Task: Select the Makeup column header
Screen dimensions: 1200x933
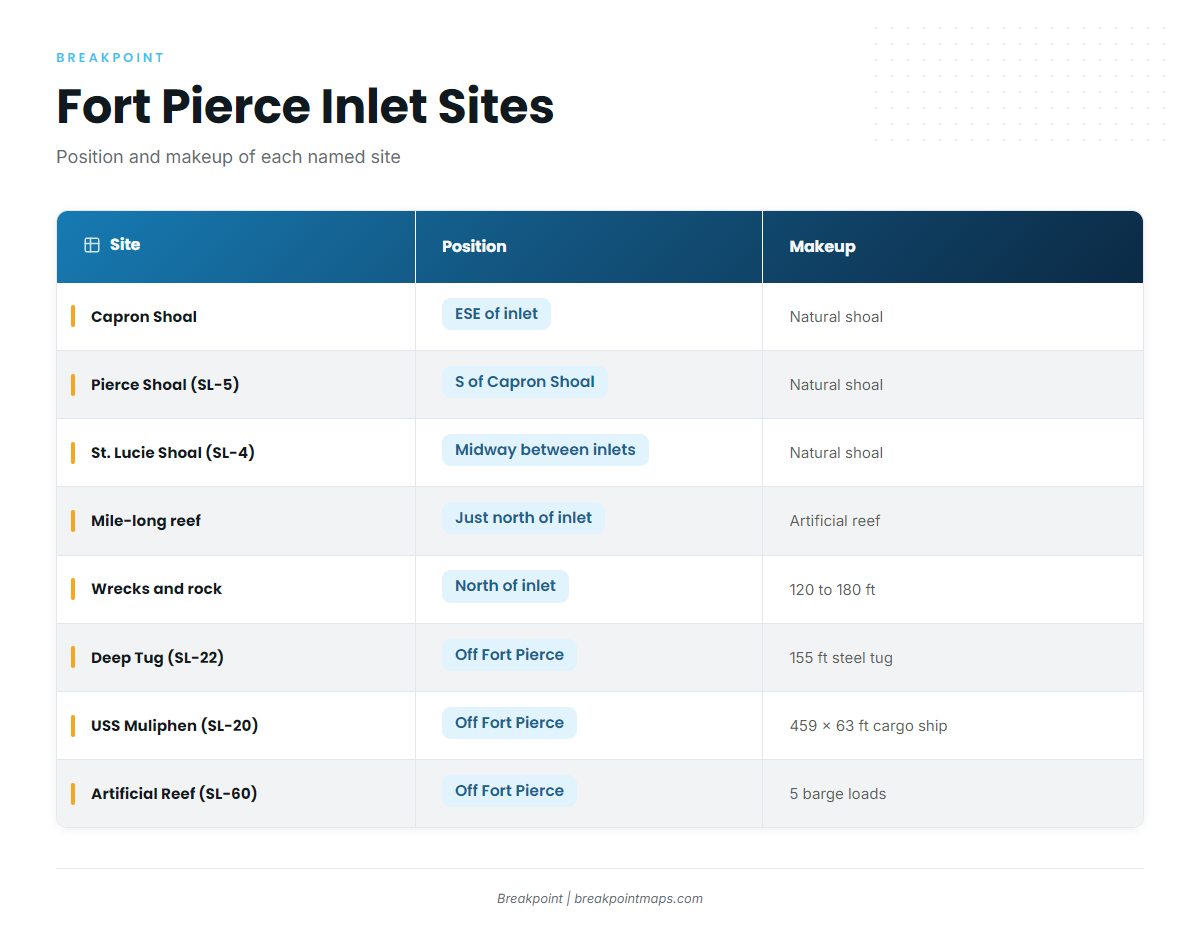Action: [953, 247]
